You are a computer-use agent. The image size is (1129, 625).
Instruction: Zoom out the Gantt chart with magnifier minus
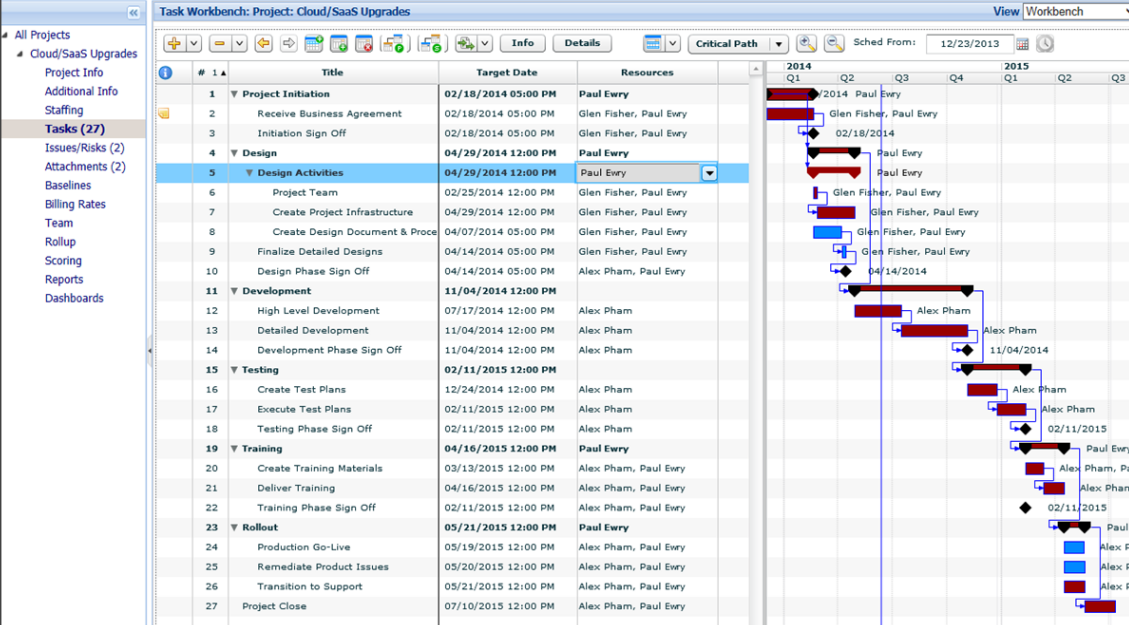[834, 43]
